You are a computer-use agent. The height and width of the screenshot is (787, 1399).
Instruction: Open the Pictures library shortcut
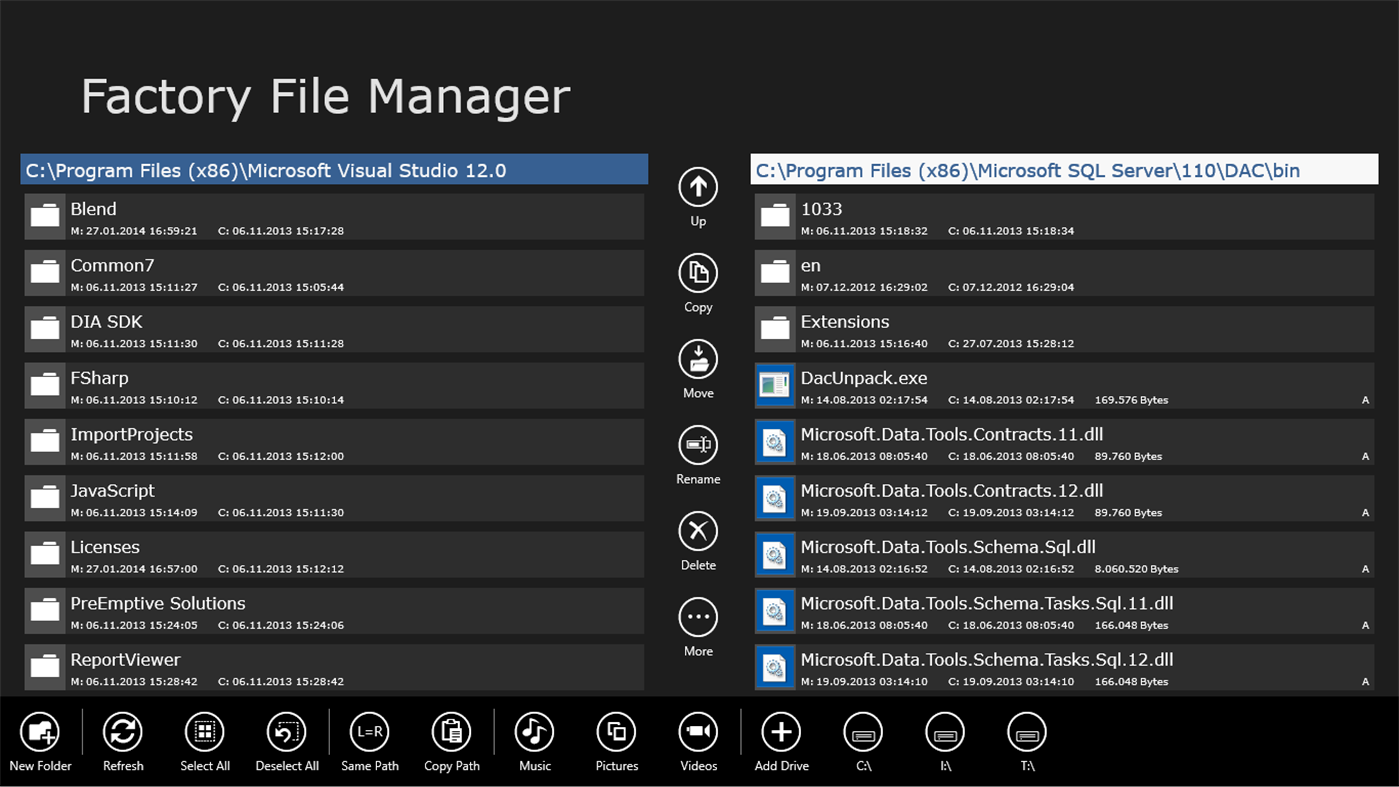(x=616, y=732)
